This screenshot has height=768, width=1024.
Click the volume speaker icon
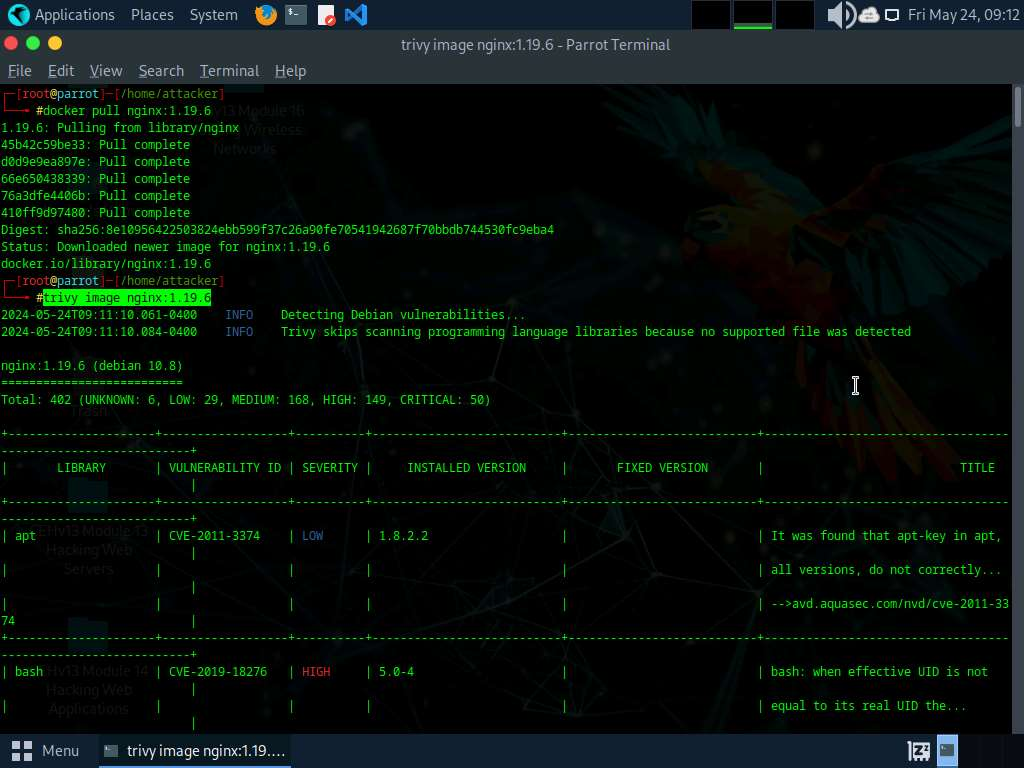tap(841, 15)
